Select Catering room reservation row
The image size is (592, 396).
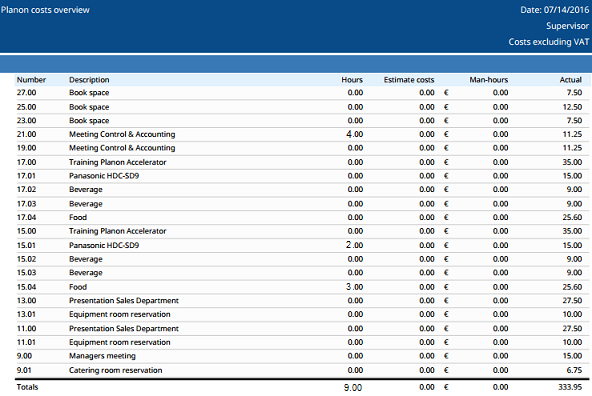coord(302,370)
